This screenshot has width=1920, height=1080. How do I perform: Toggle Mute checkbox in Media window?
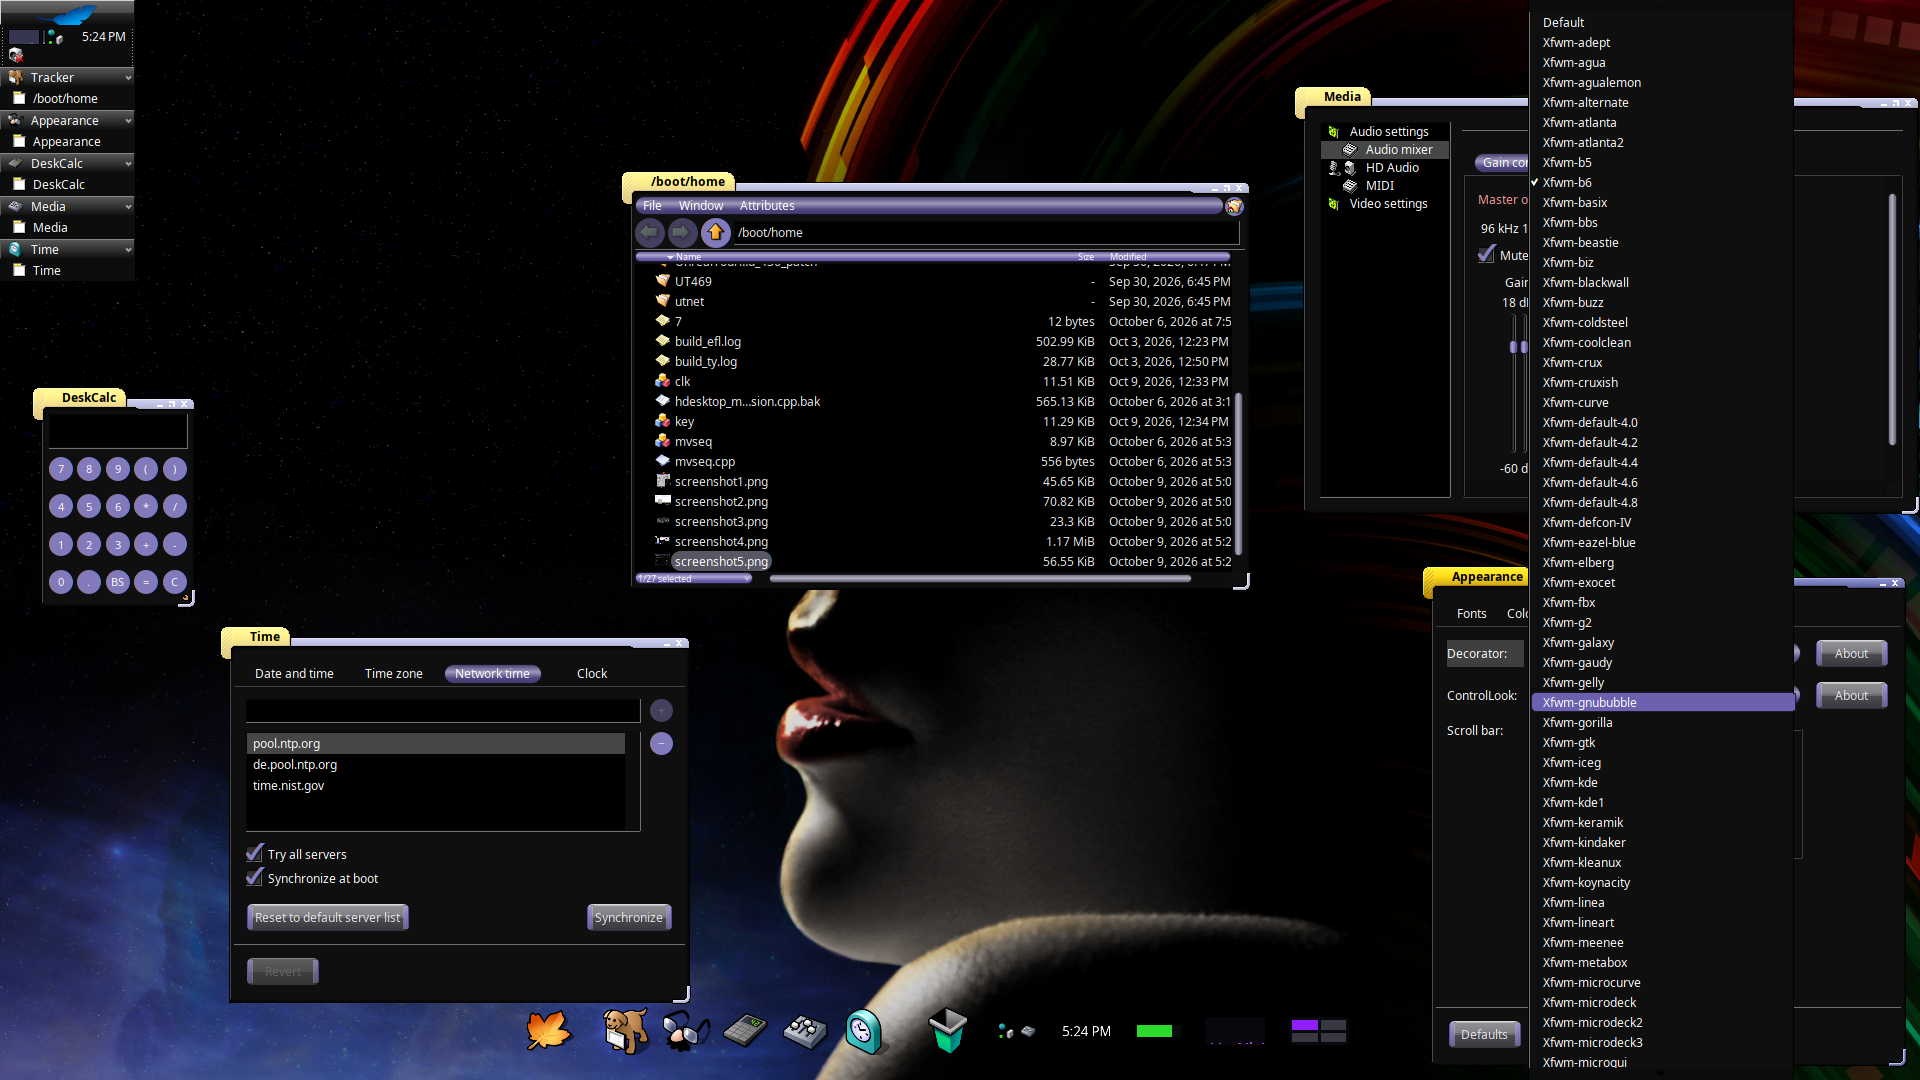1487,255
